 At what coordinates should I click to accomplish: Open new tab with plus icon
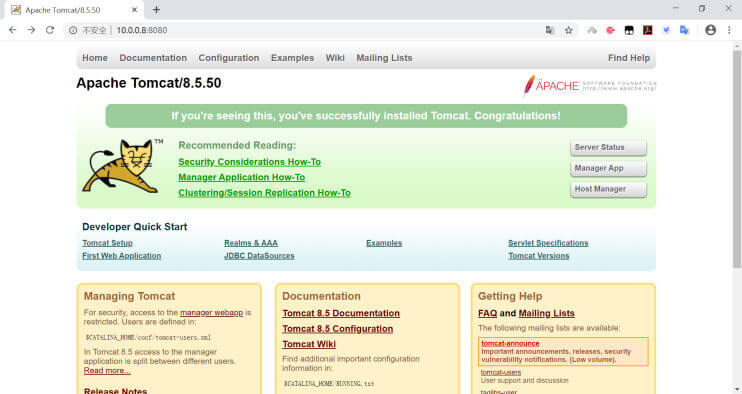point(156,9)
